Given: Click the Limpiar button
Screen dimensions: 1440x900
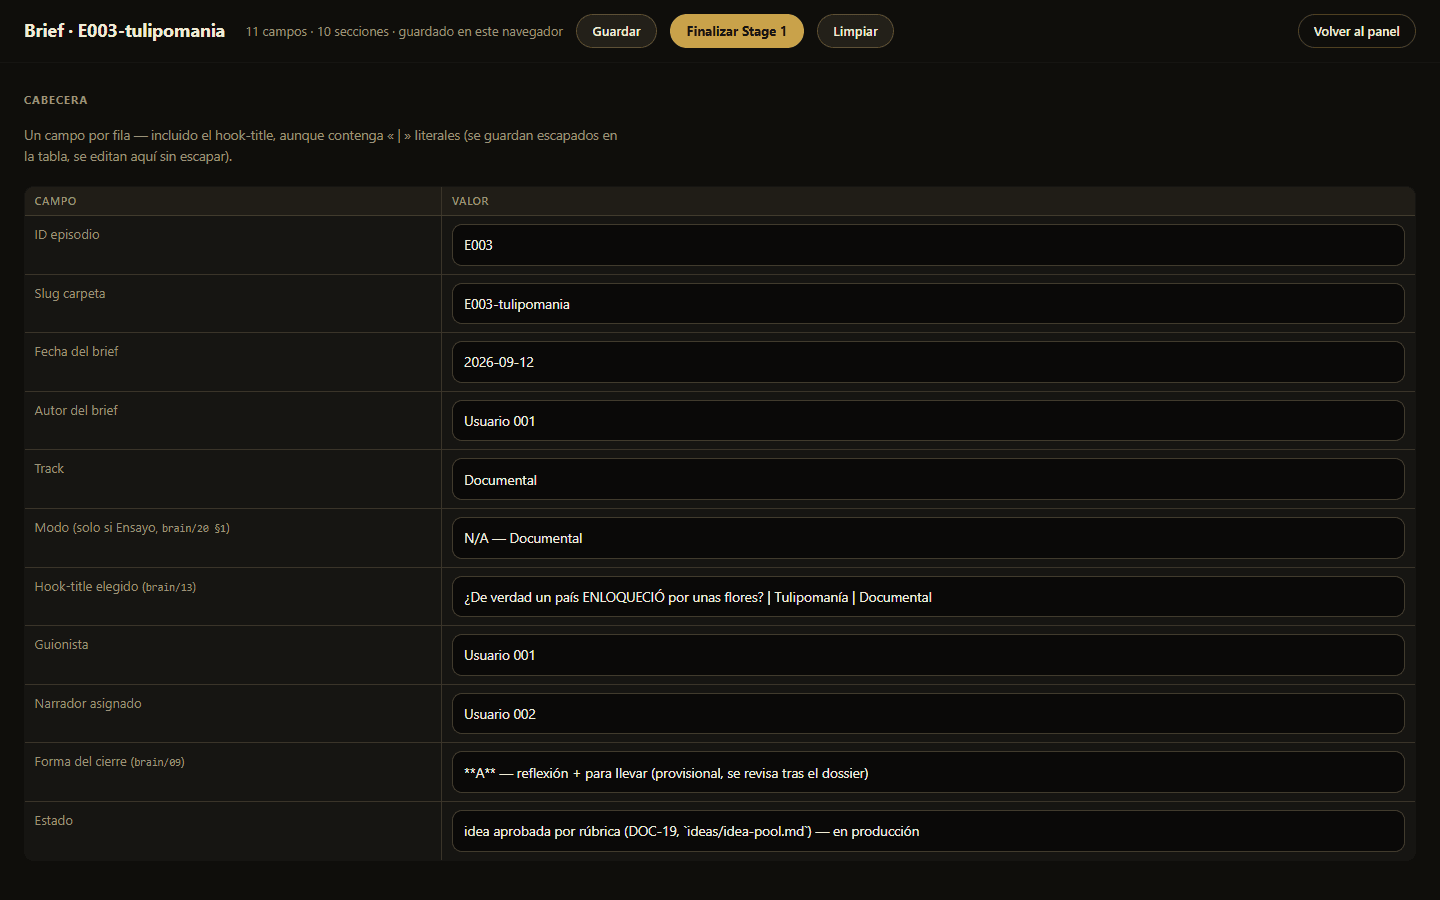Looking at the screenshot, I should click(855, 31).
